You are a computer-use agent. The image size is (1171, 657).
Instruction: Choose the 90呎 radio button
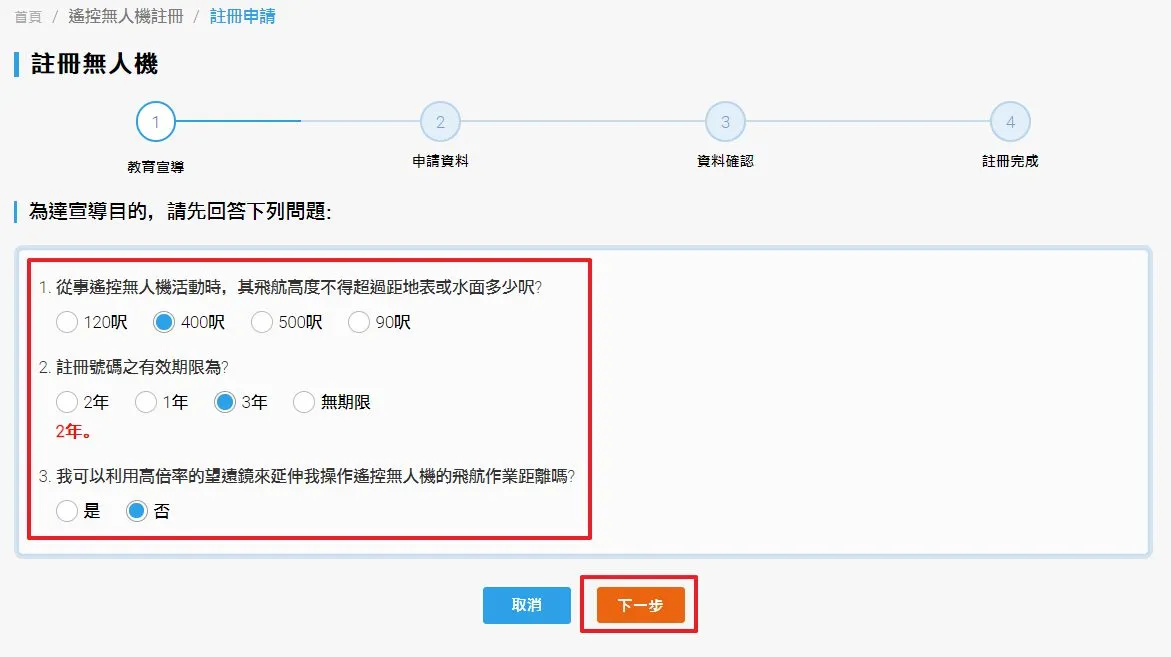point(358,322)
